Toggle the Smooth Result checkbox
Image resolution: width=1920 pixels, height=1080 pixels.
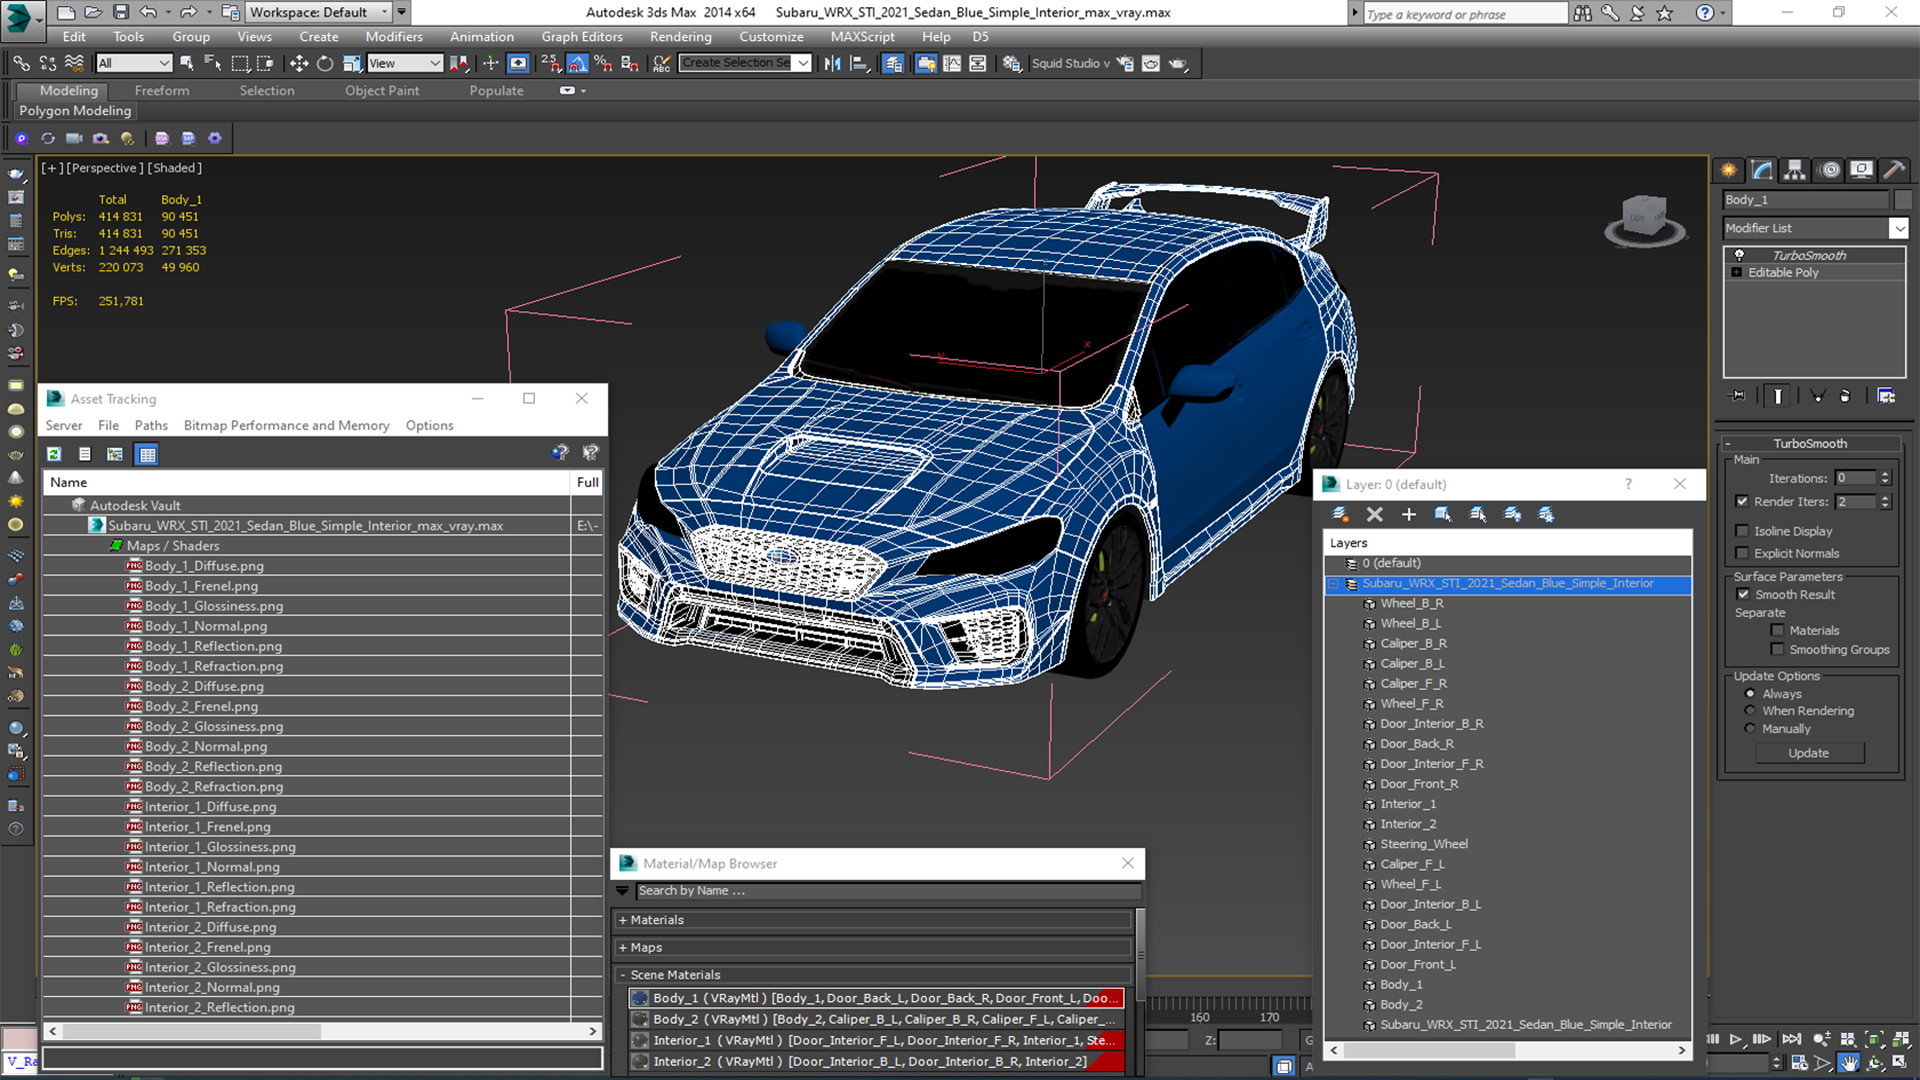(1744, 594)
